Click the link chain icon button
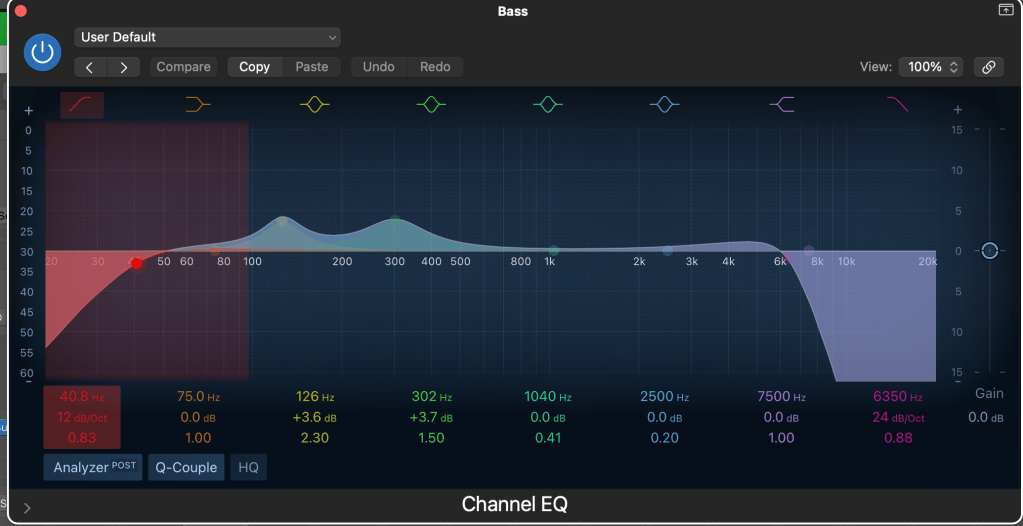 pyautogui.click(x=988, y=67)
